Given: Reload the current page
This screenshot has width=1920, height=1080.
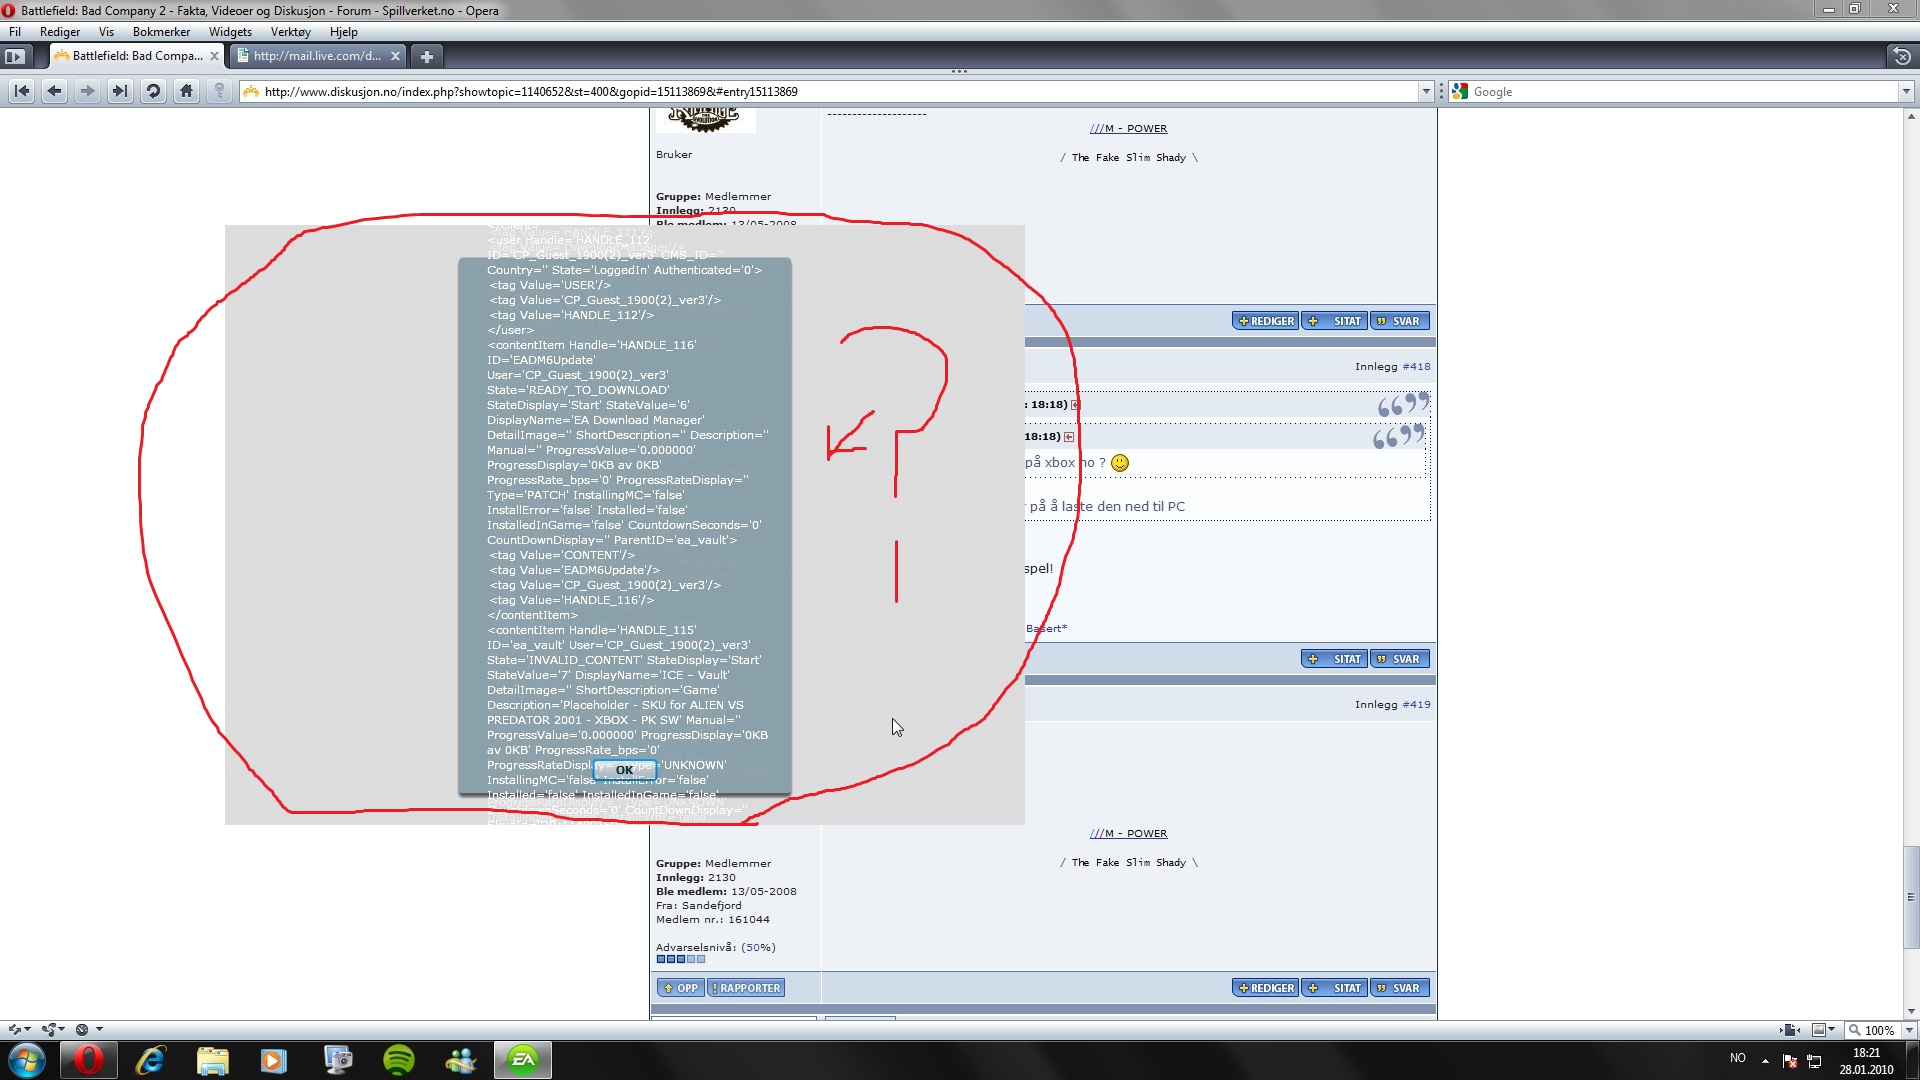Looking at the screenshot, I should (153, 91).
